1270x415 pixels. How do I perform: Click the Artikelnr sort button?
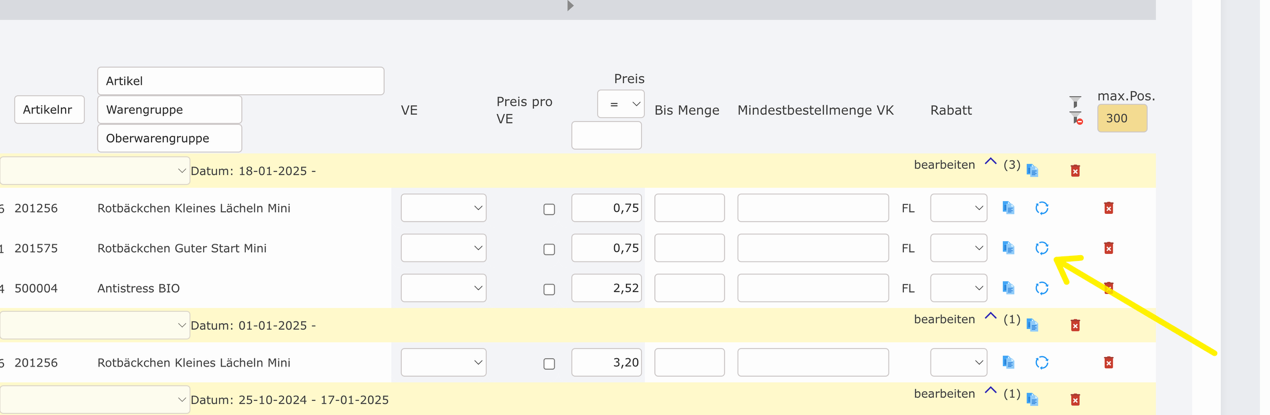49,110
